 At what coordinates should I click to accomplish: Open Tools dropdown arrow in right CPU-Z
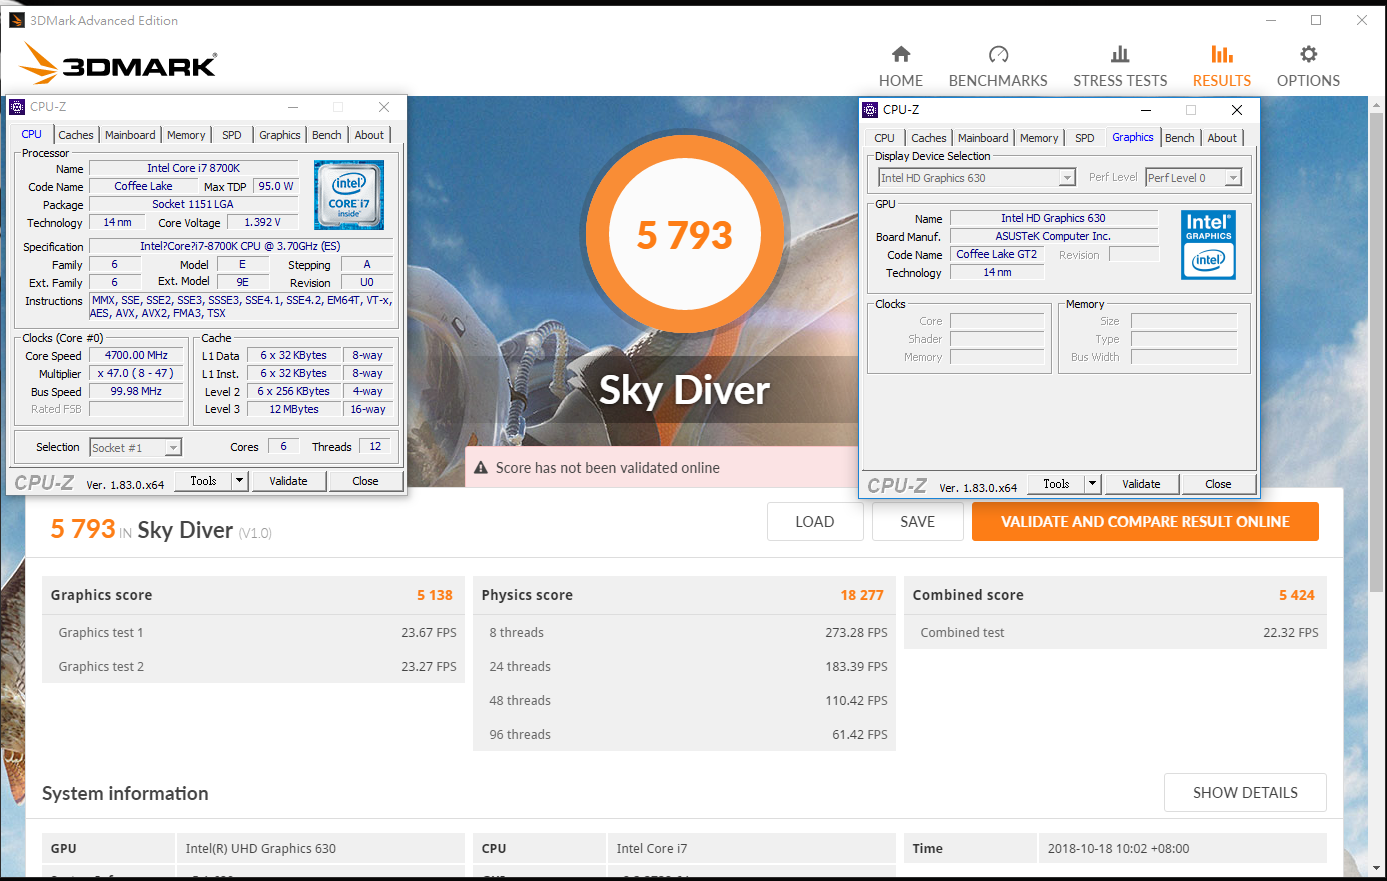click(1093, 484)
